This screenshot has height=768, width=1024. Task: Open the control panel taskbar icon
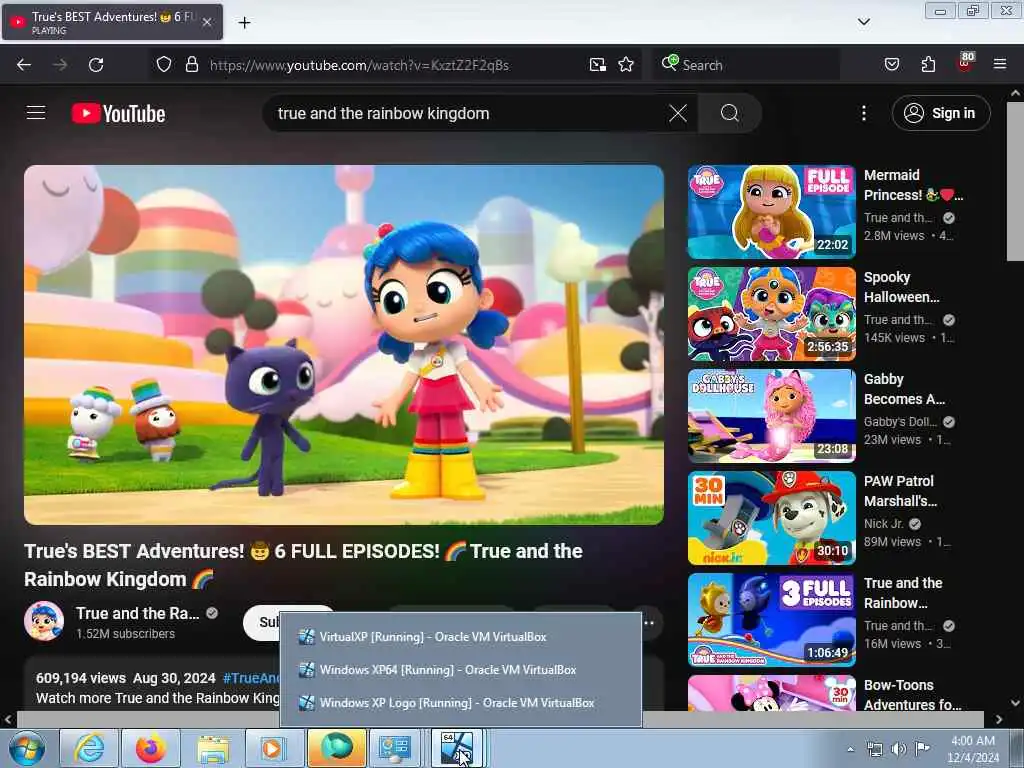point(396,748)
